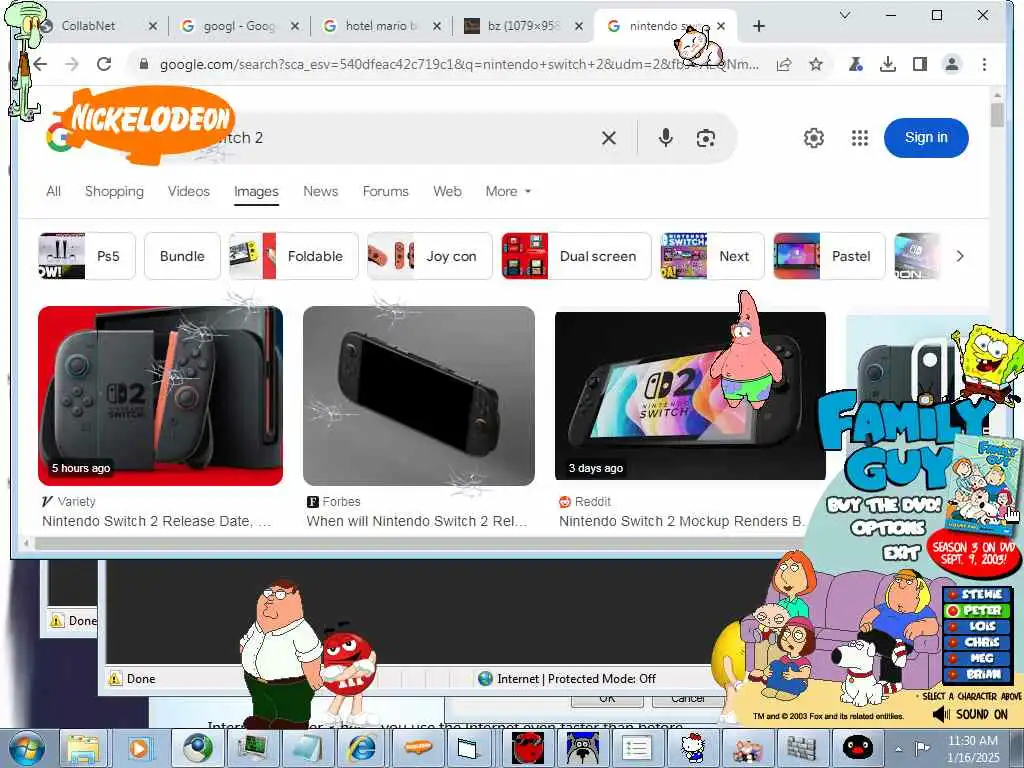Select the Shopping search category
The width and height of the screenshot is (1024, 768).
pyautogui.click(x=114, y=191)
